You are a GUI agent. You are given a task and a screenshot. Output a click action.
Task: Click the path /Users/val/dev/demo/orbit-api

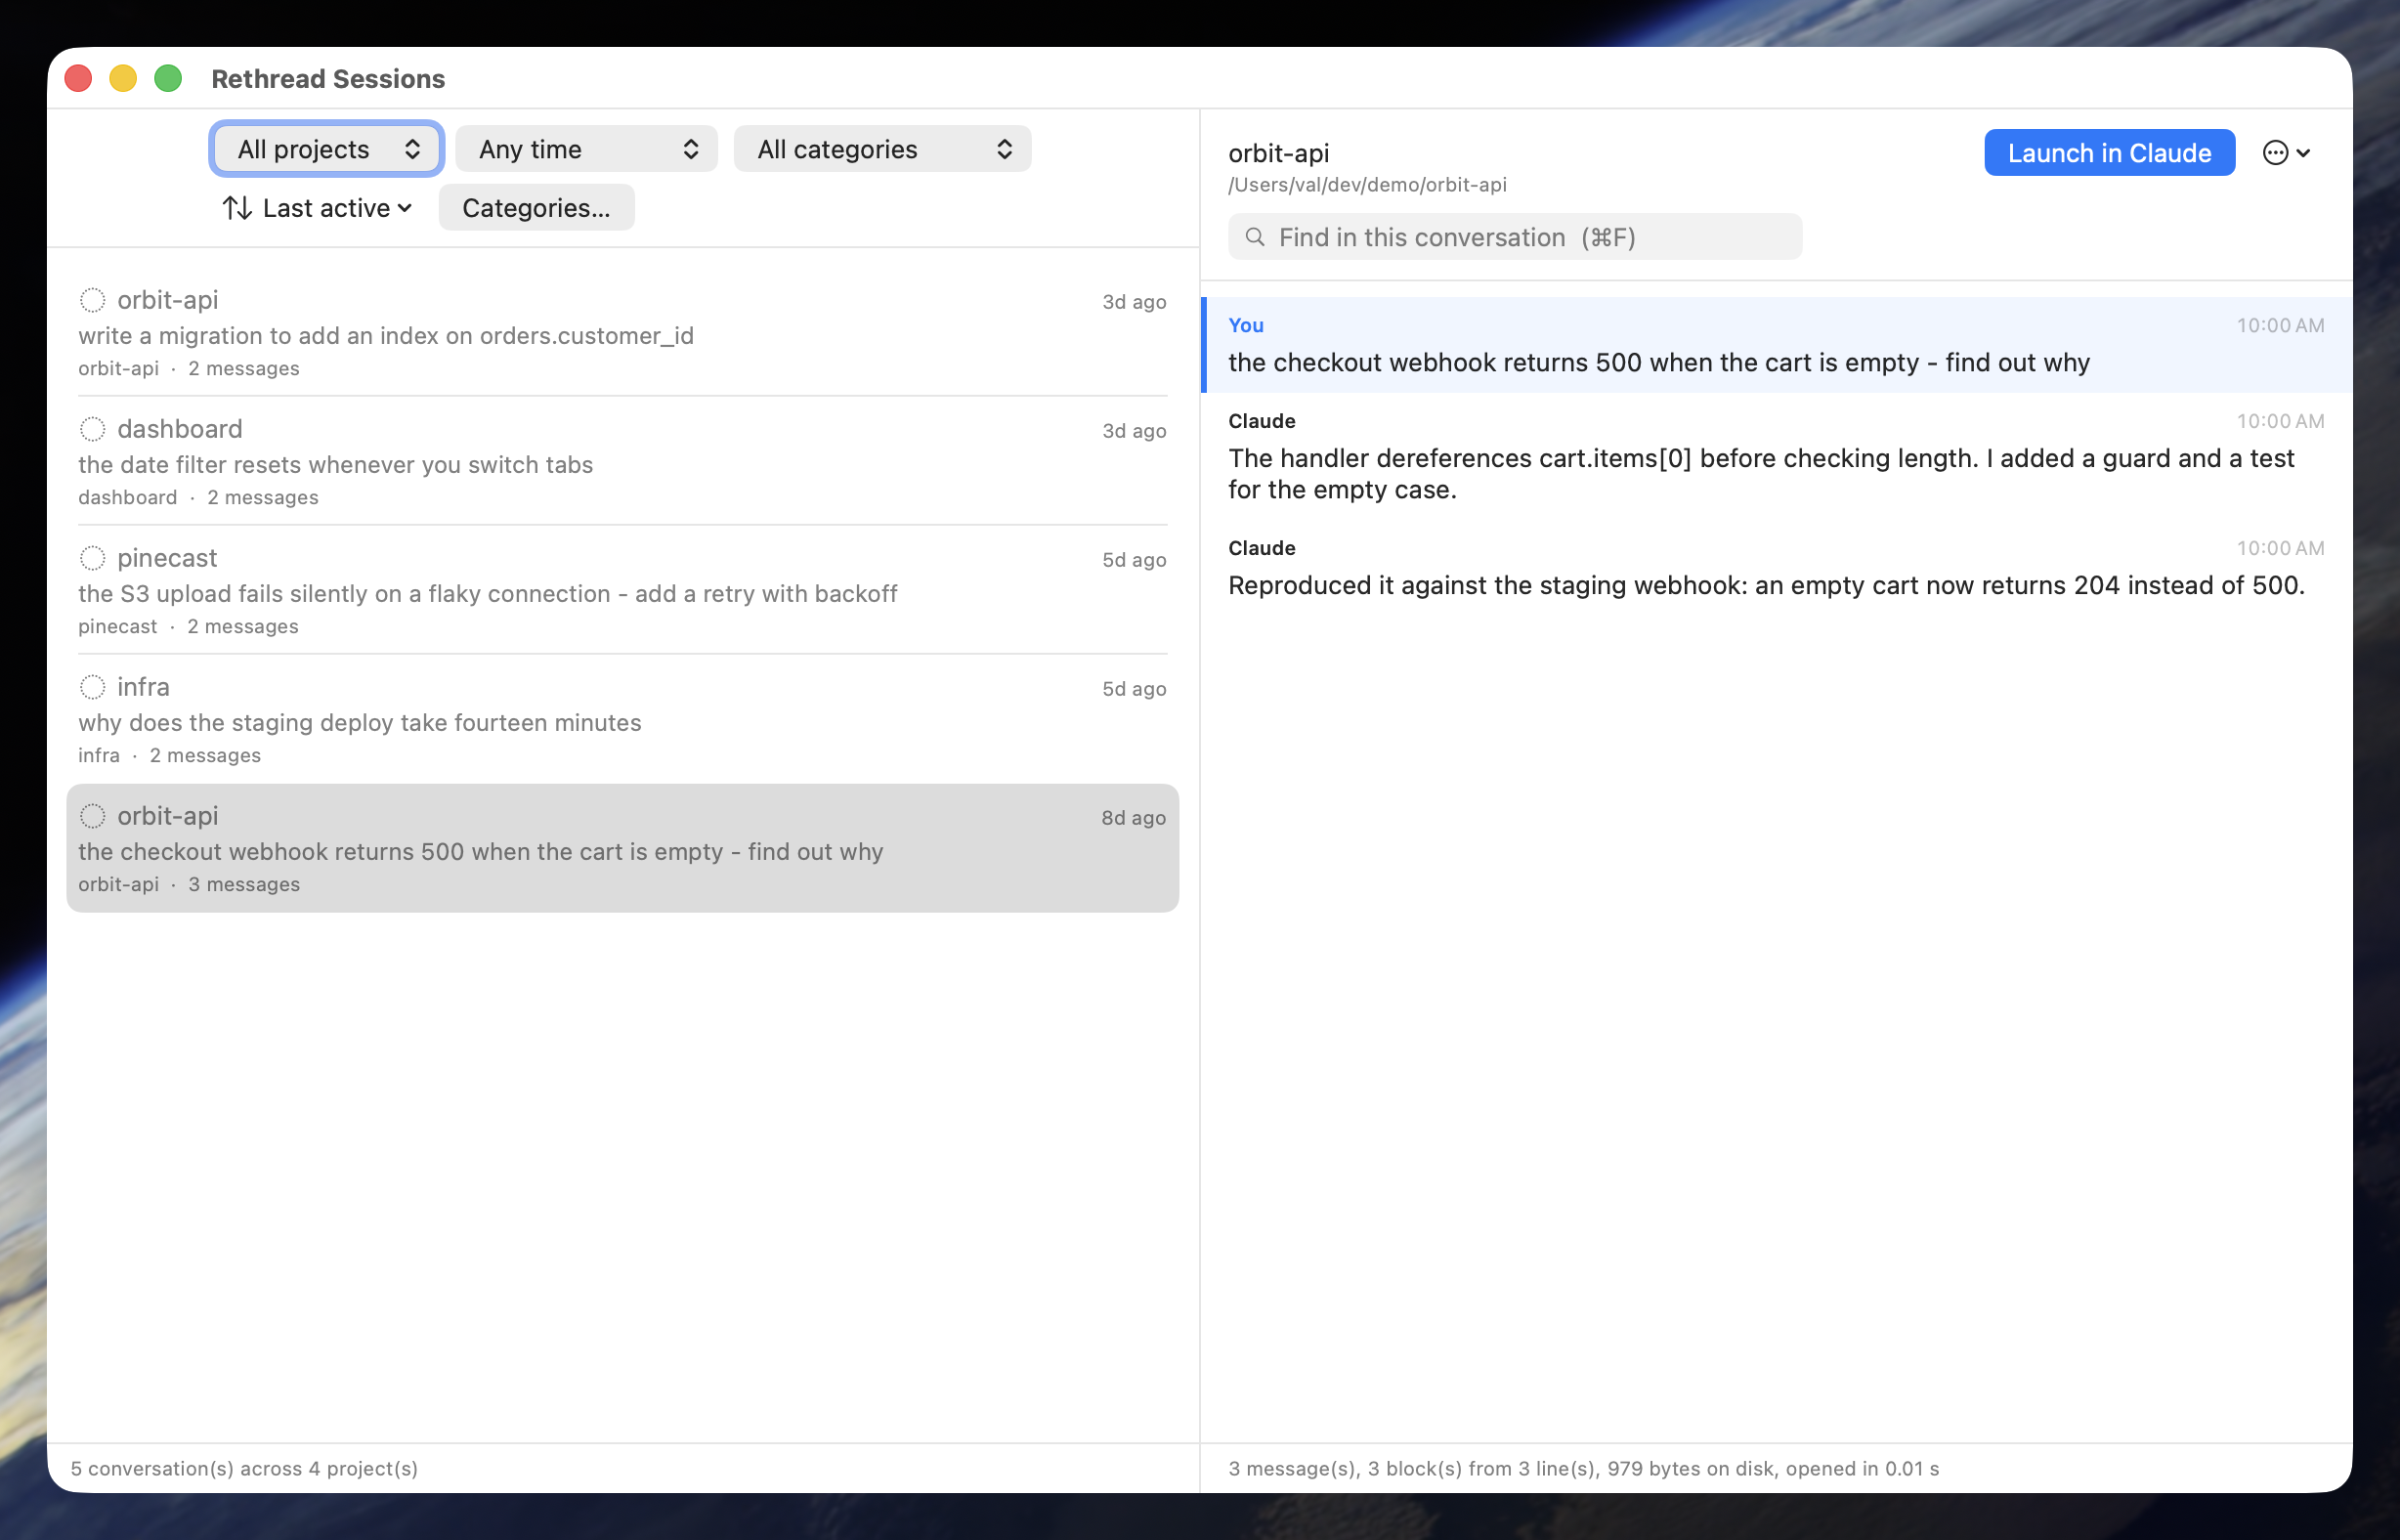click(x=1367, y=185)
